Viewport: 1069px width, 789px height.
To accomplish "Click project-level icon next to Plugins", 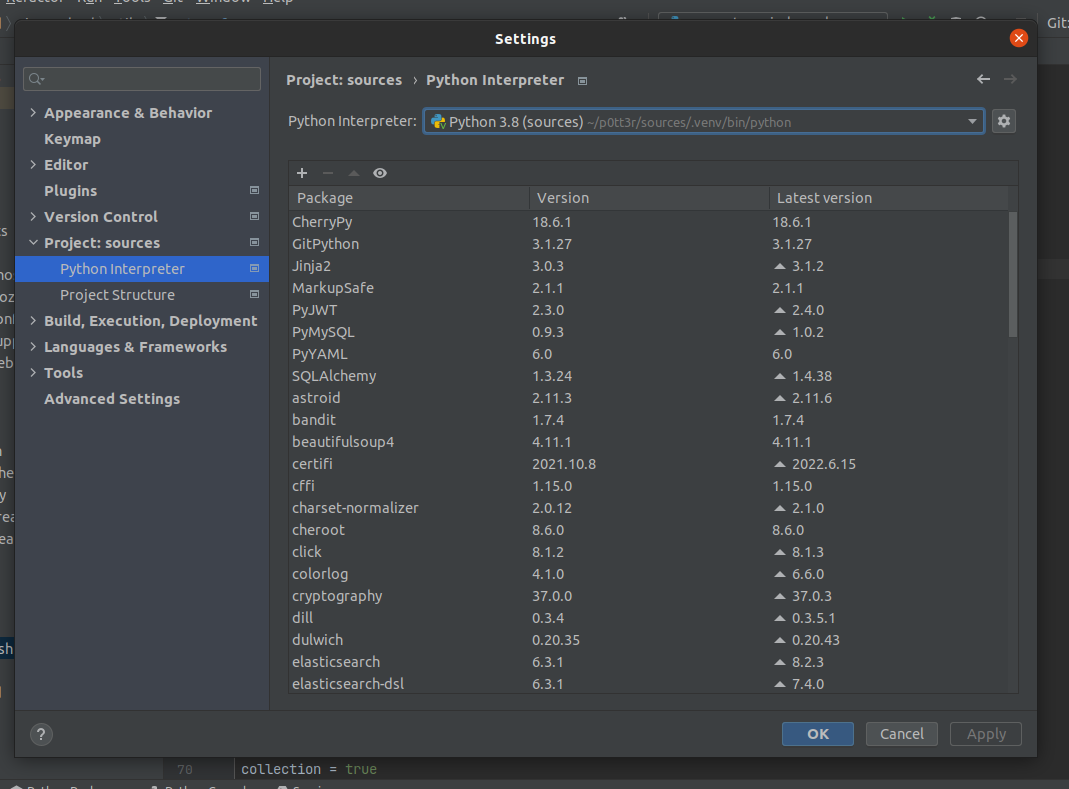I will (x=254, y=190).
